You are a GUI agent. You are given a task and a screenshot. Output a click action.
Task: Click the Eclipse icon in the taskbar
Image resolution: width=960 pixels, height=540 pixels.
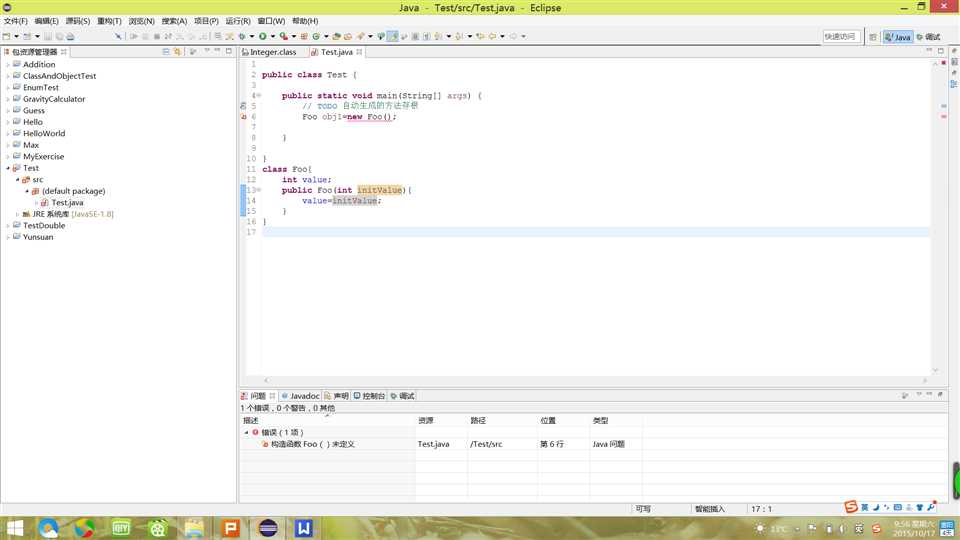point(268,528)
